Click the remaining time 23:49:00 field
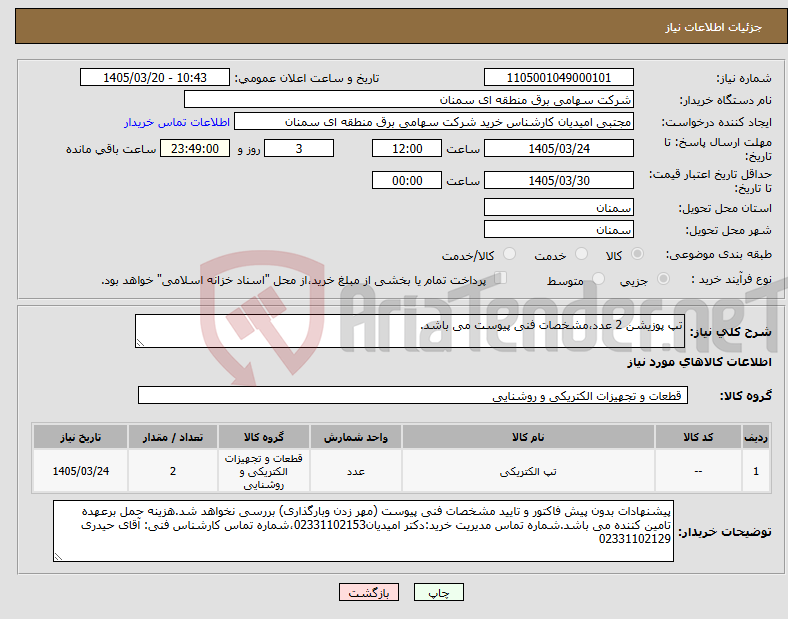The image size is (788, 619). pos(195,148)
